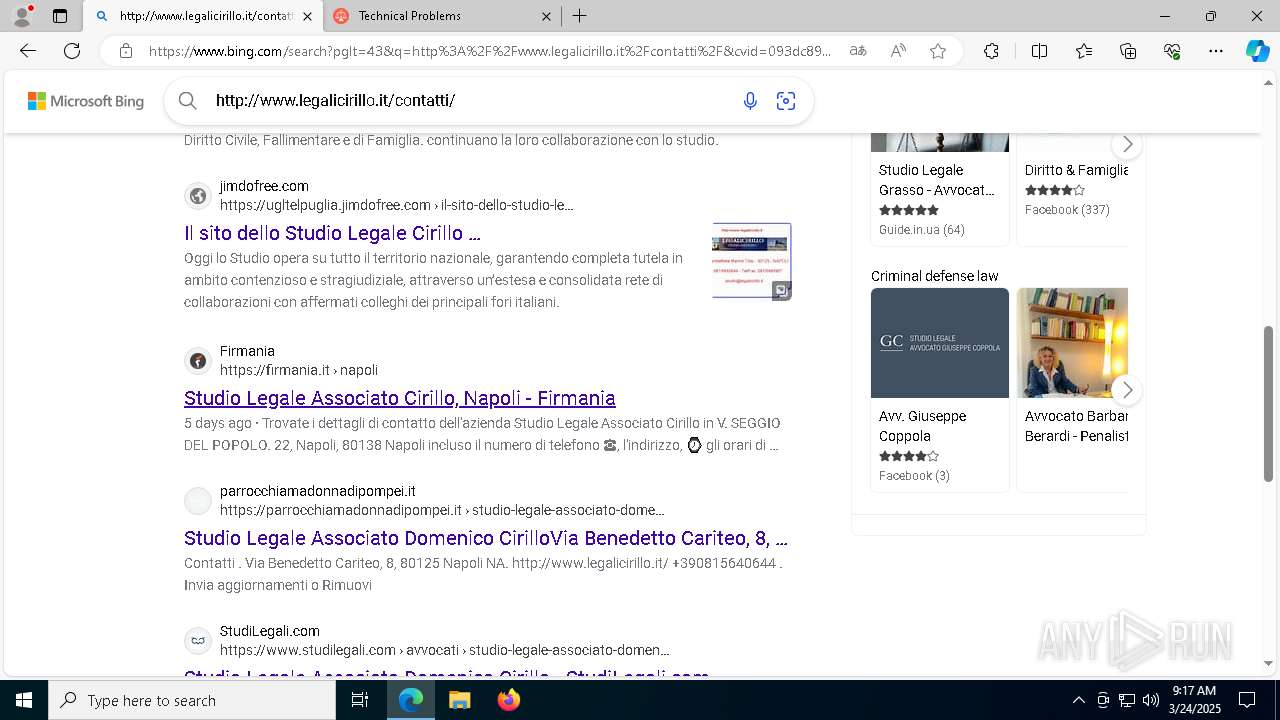
Task: Reload the page with the refresh icon
Action: 72,51
